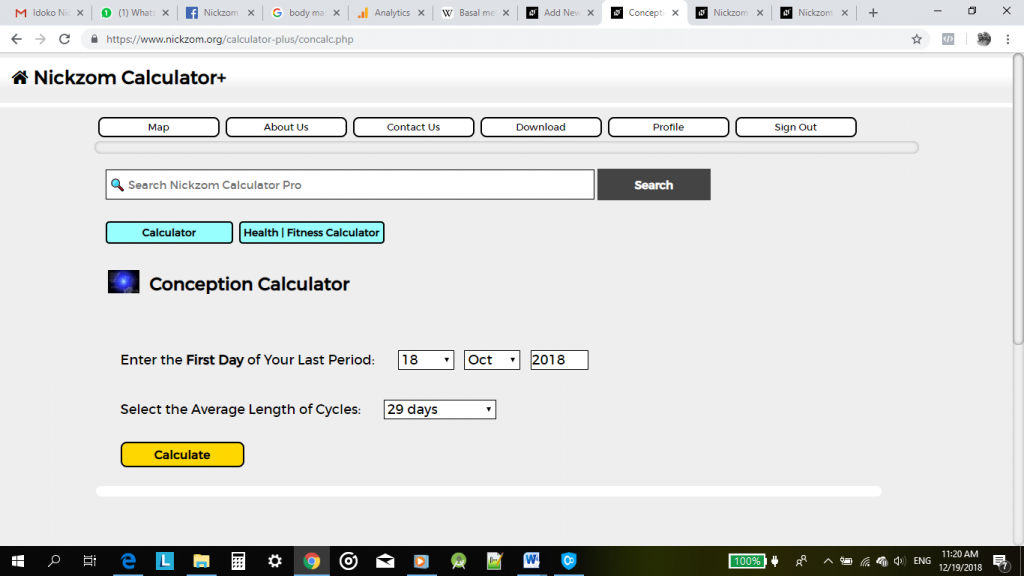
Task: Open the Windows Start menu
Action: pyautogui.click(x=18, y=561)
